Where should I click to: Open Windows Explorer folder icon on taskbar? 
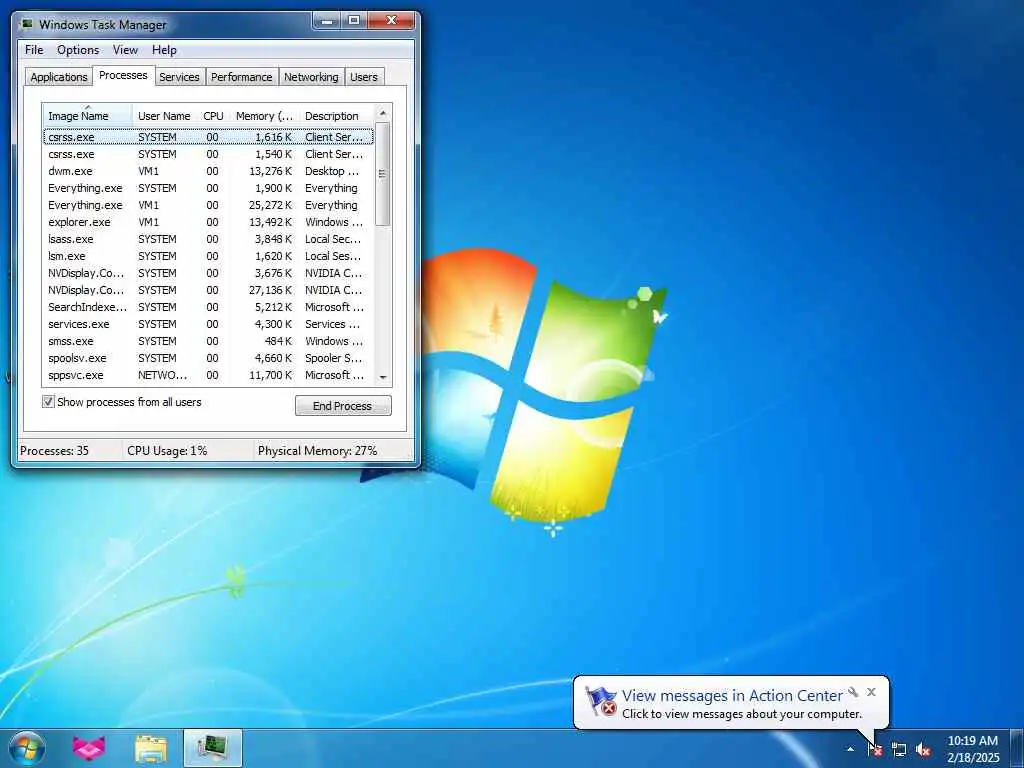coord(151,748)
